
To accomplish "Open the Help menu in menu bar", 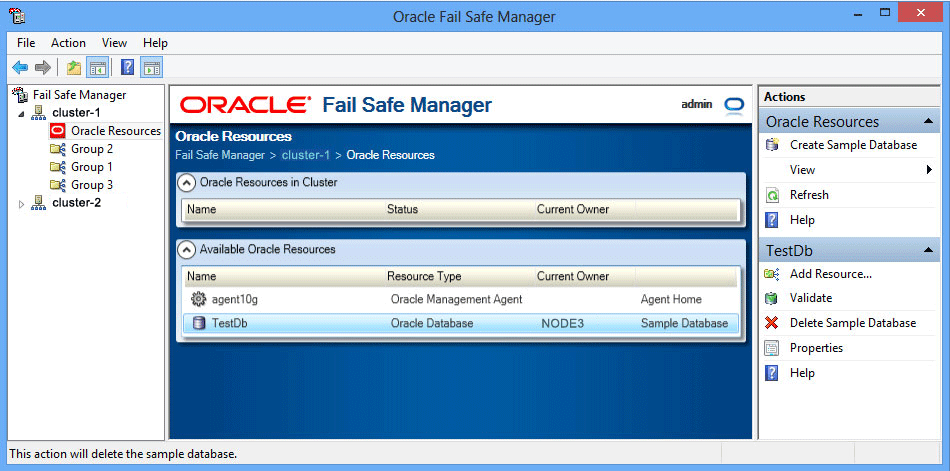I will click(x=155, y=43).
